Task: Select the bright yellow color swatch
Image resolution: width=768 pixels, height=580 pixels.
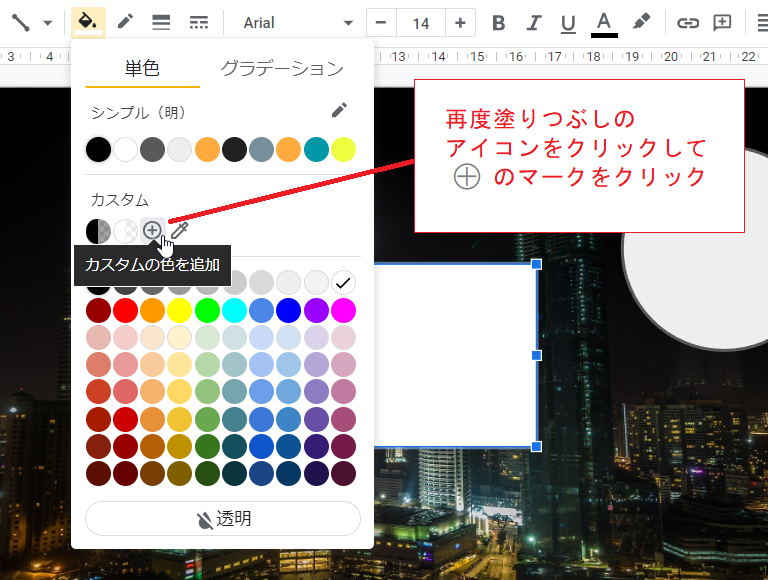Action: coord(180,311)
